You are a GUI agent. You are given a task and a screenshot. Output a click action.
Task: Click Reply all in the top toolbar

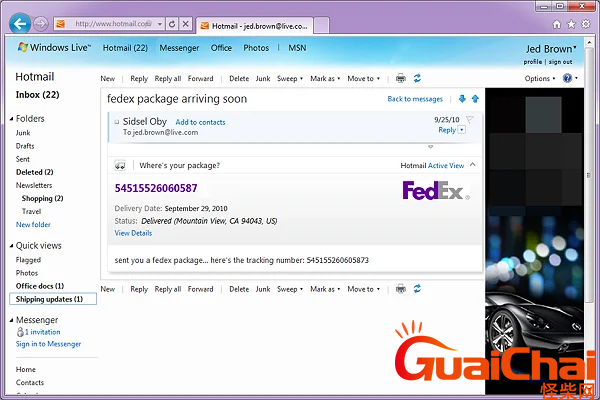[168, 78]
